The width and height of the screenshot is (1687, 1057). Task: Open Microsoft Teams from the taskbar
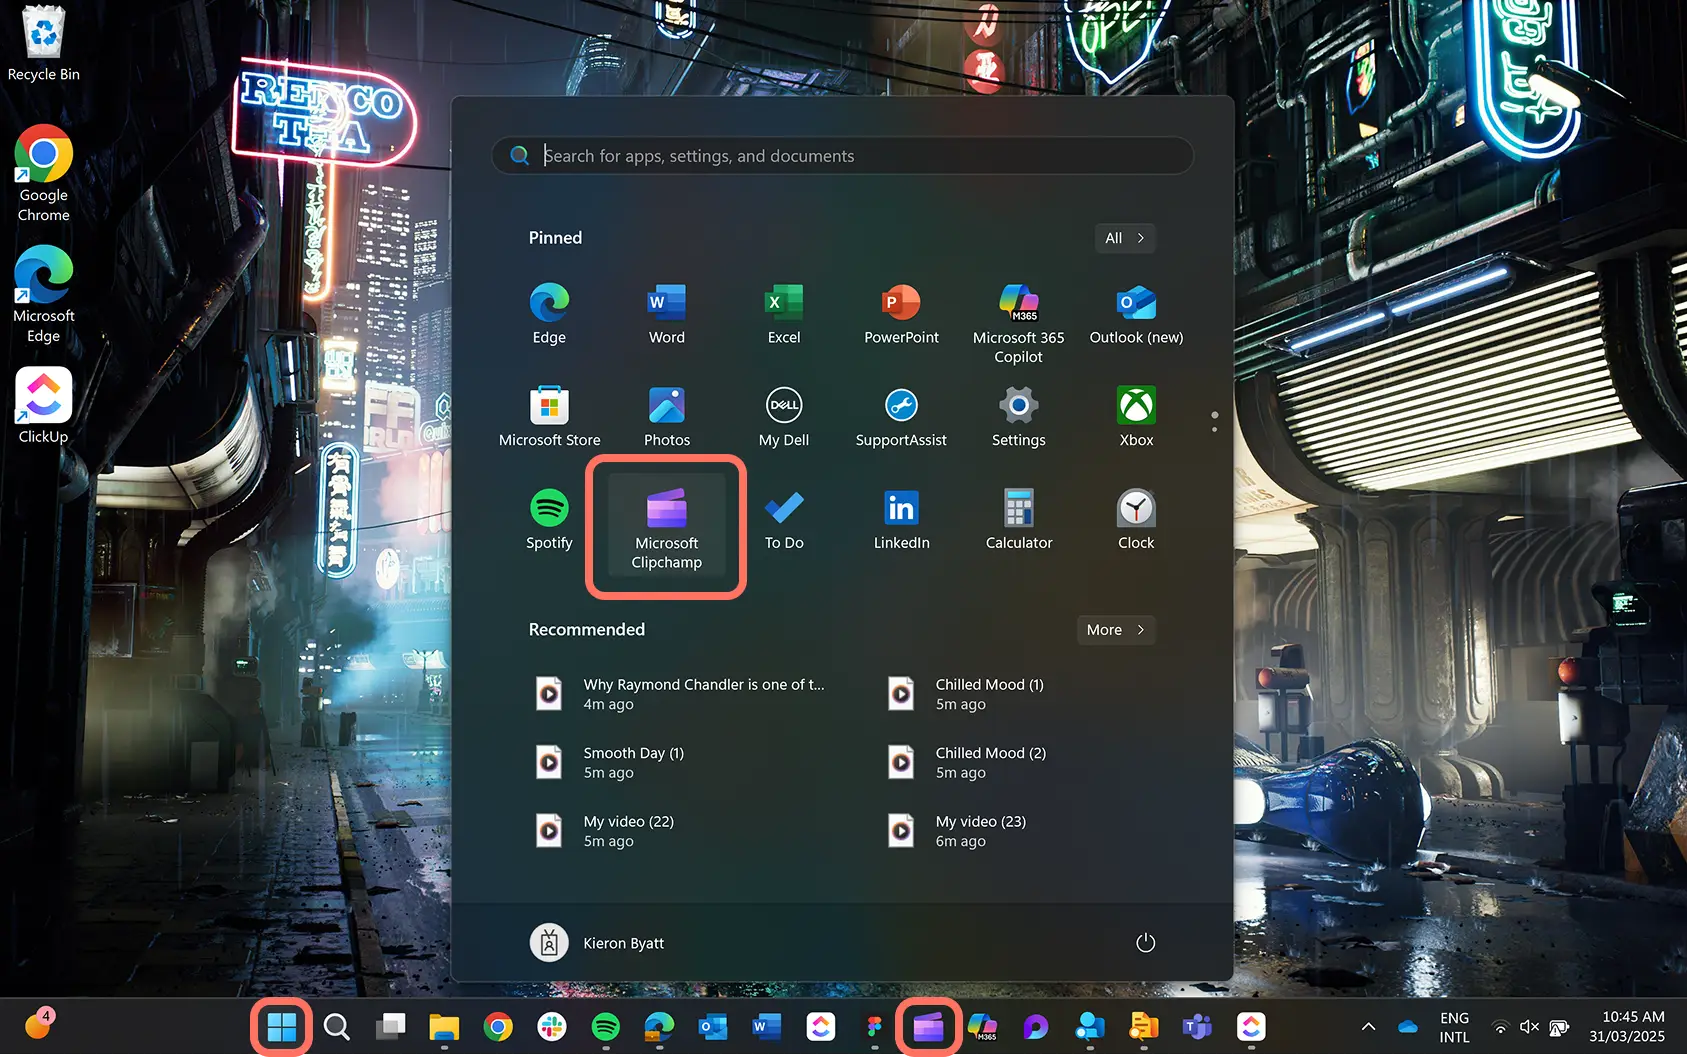[x=1197, y=1027]
